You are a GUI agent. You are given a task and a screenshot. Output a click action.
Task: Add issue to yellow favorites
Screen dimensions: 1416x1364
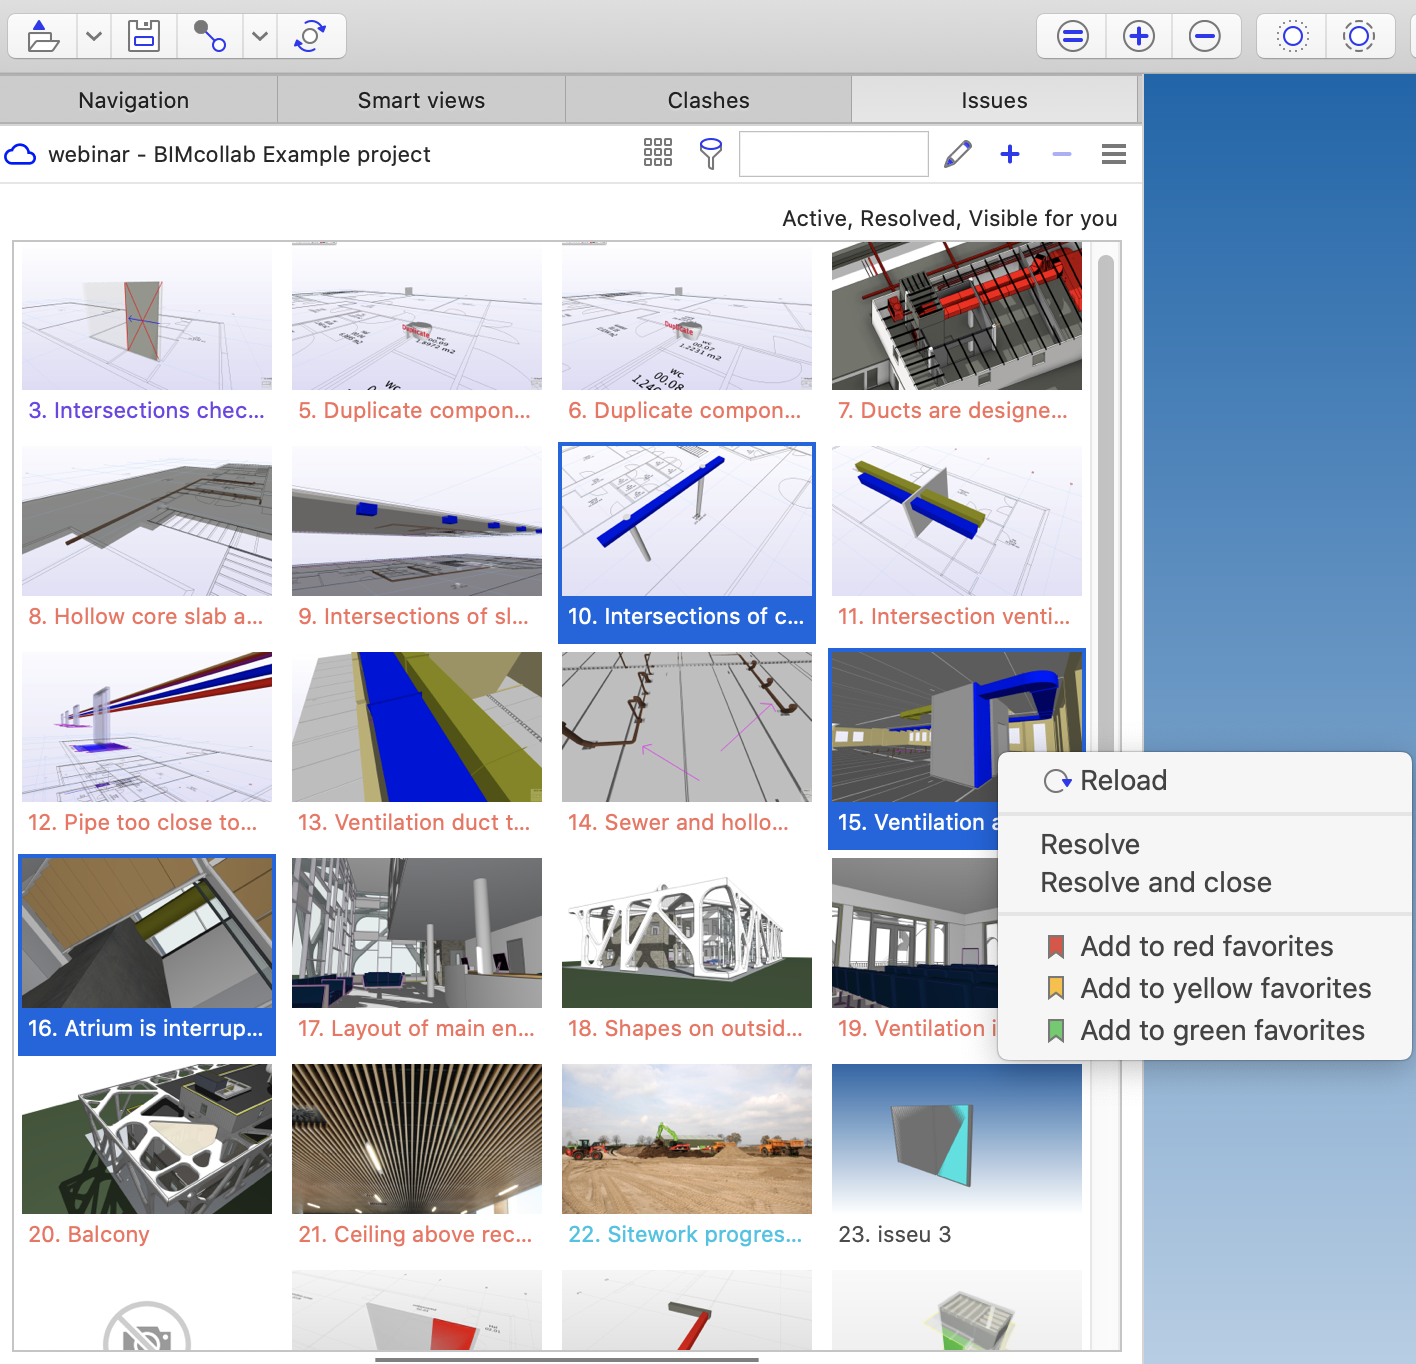[x=1205, y=988]
